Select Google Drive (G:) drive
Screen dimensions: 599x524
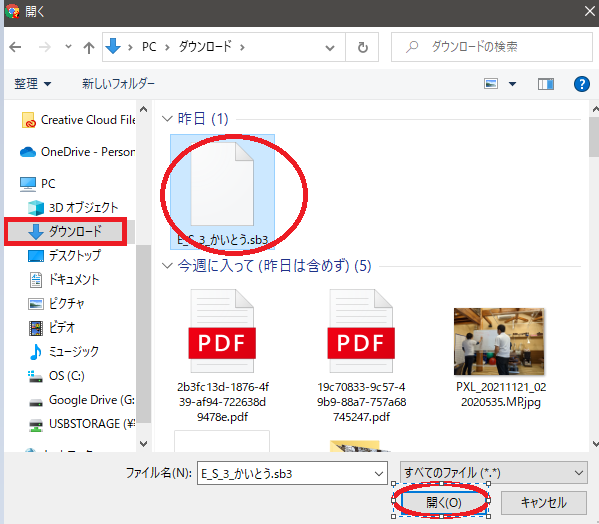coord(81,400)
